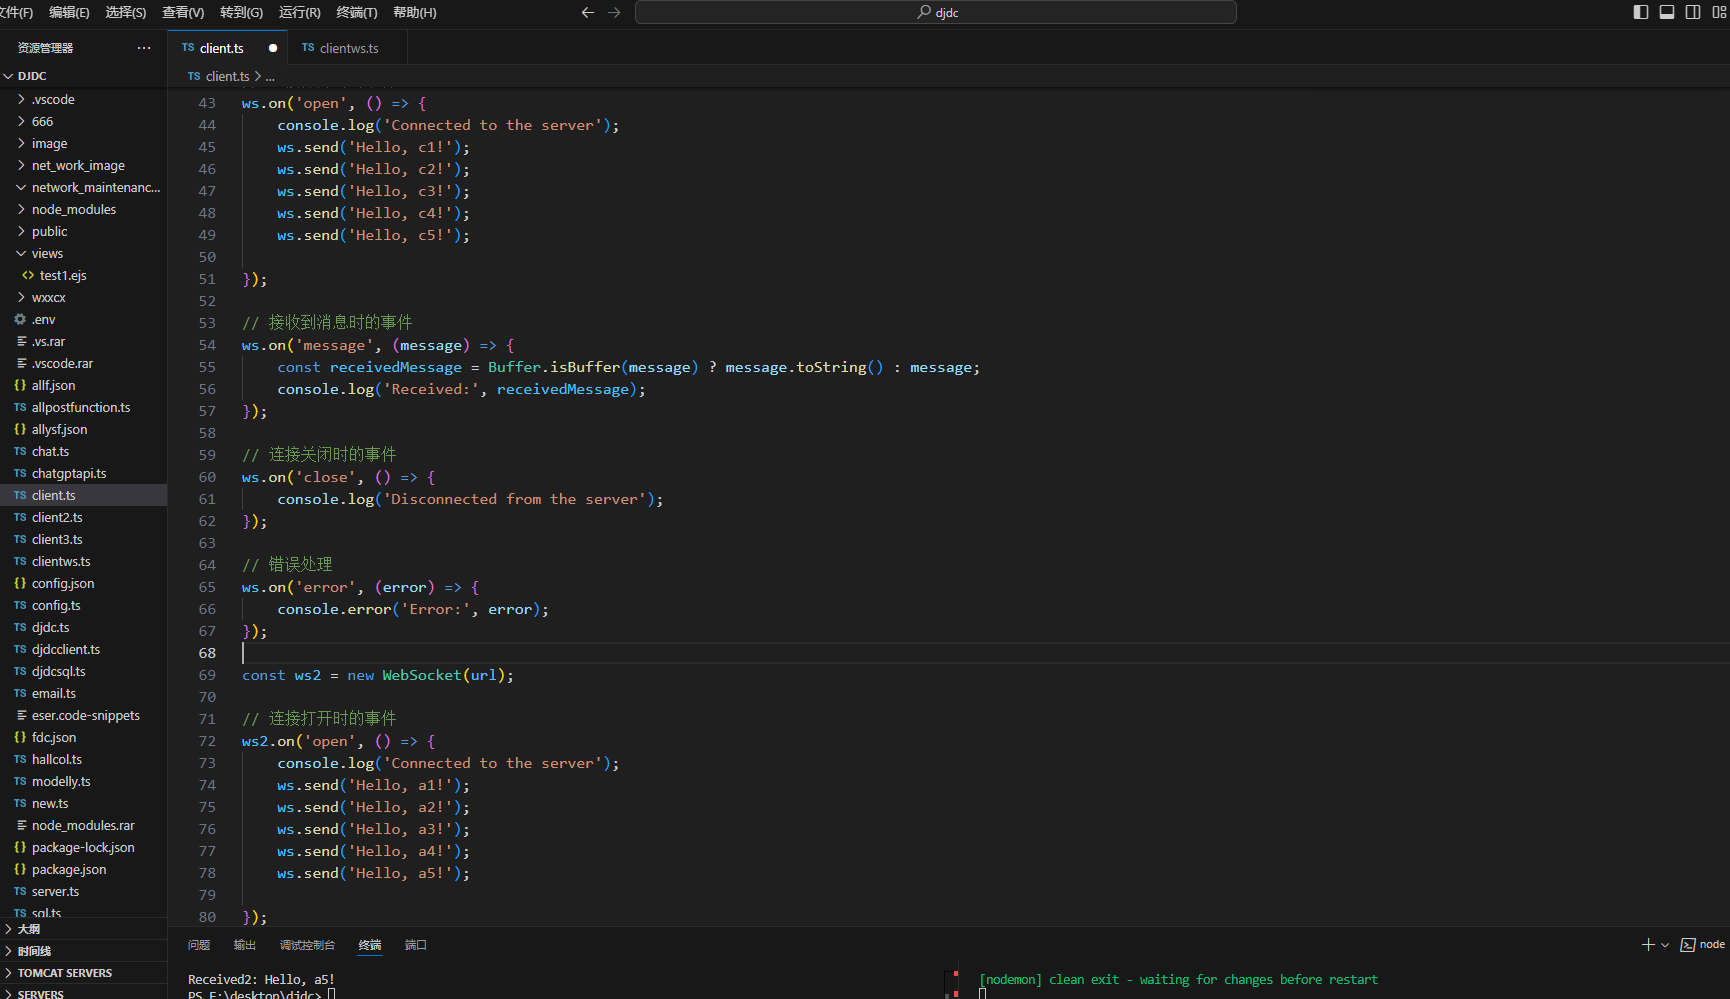
Task: Open 运行(R) menu
Action: pyautogui.click(x=299, y=12)
